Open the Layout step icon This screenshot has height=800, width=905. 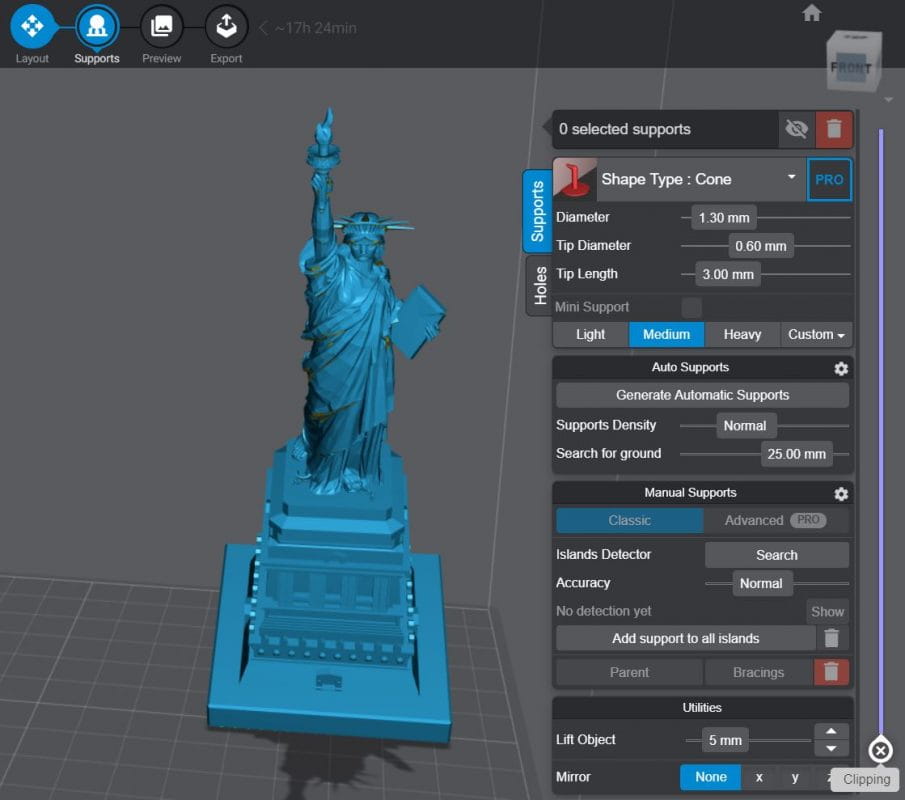[x=32, y=26]
